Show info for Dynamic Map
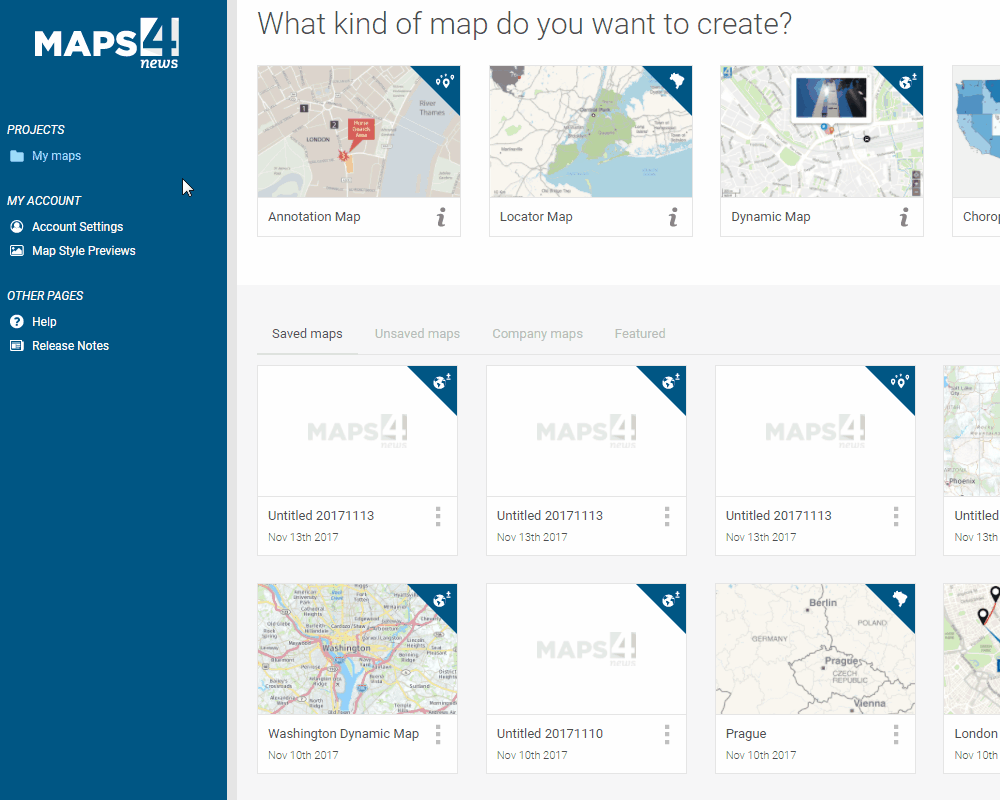Viewport: 1000px width, 800px height. click(904, 218)
